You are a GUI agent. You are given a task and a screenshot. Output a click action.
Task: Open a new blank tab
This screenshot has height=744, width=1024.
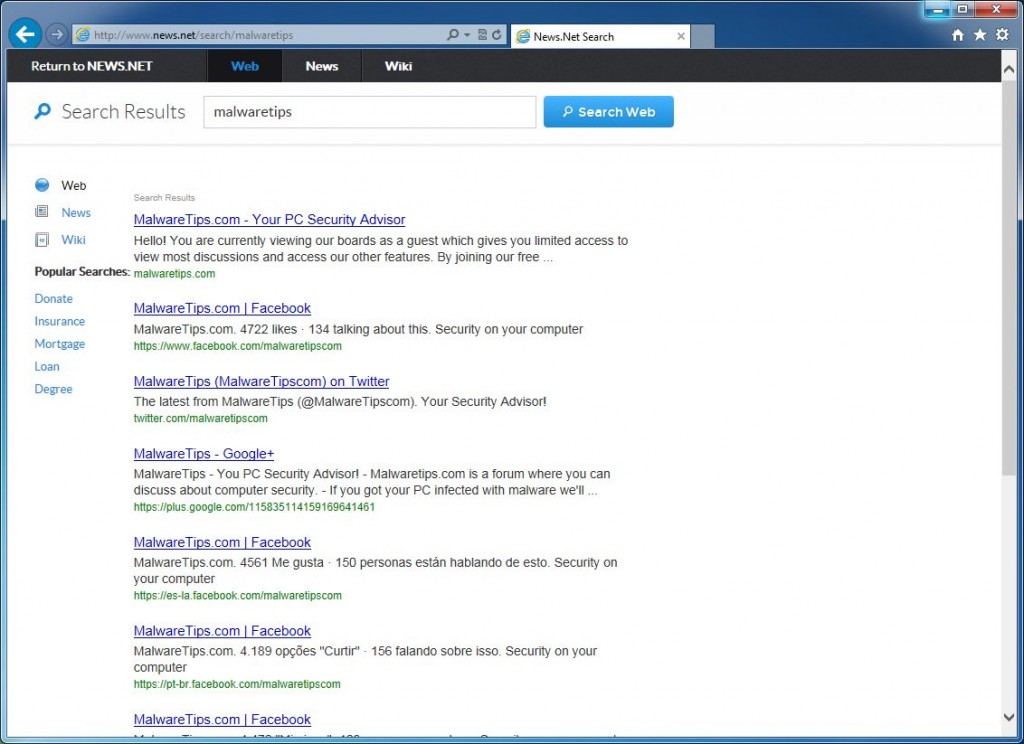pos(703,36)
